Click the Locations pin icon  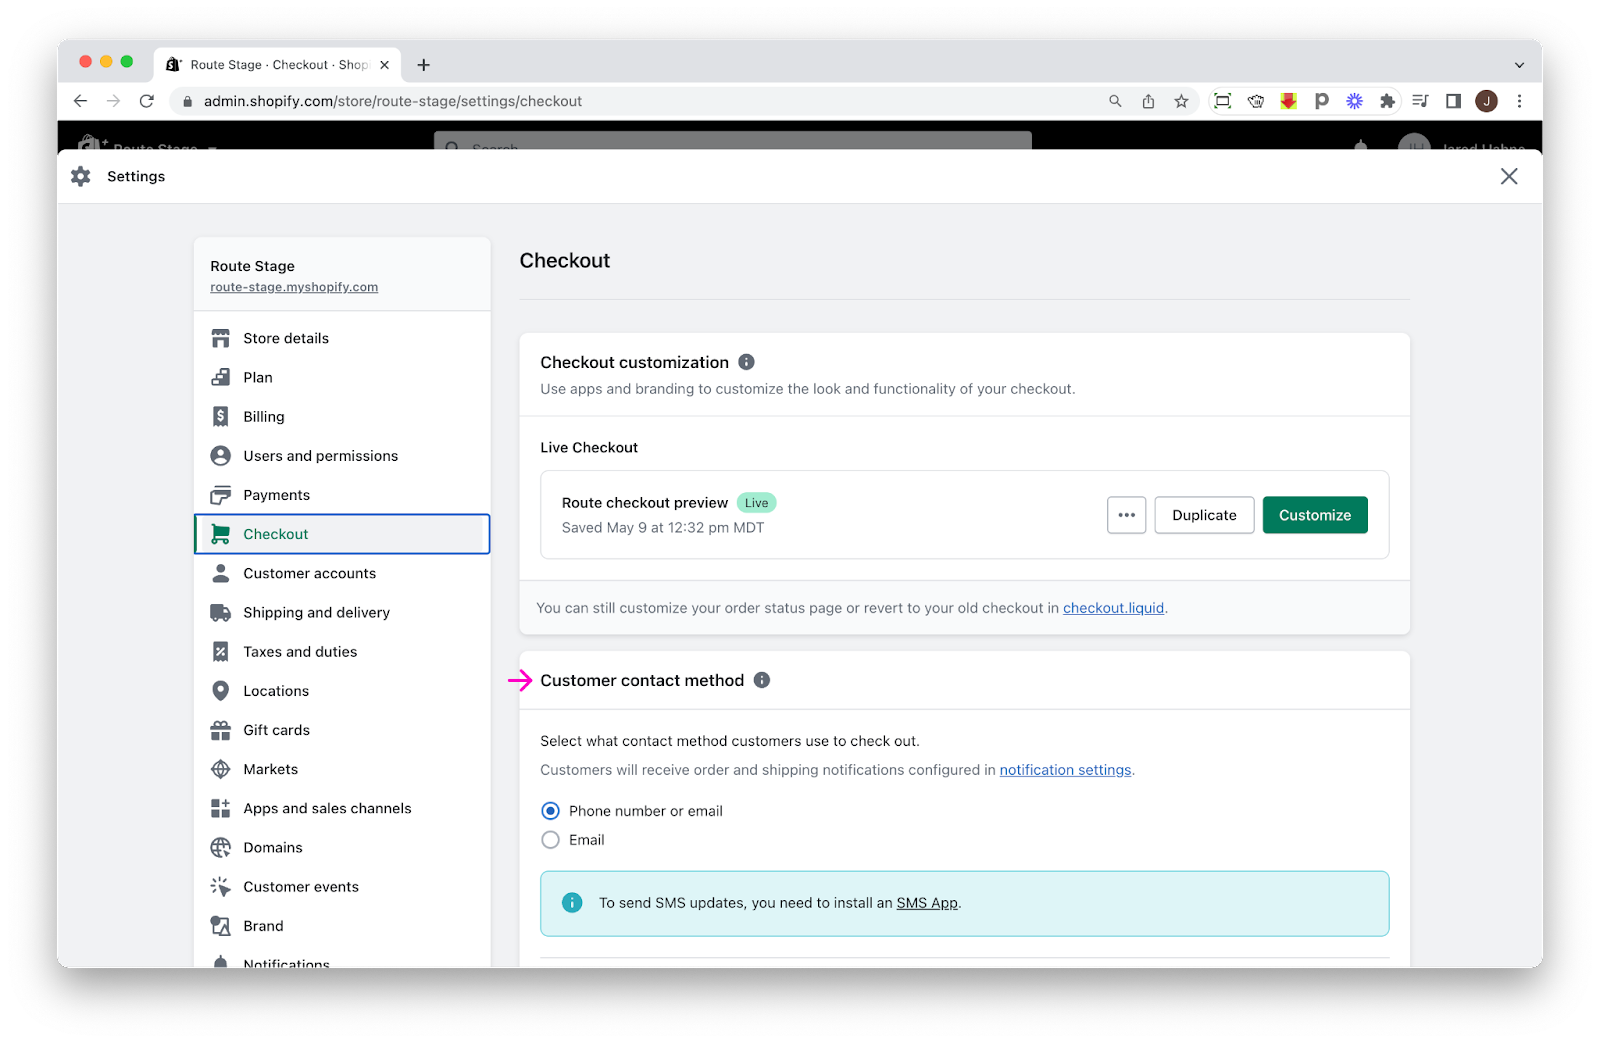[x=220, y=691]
